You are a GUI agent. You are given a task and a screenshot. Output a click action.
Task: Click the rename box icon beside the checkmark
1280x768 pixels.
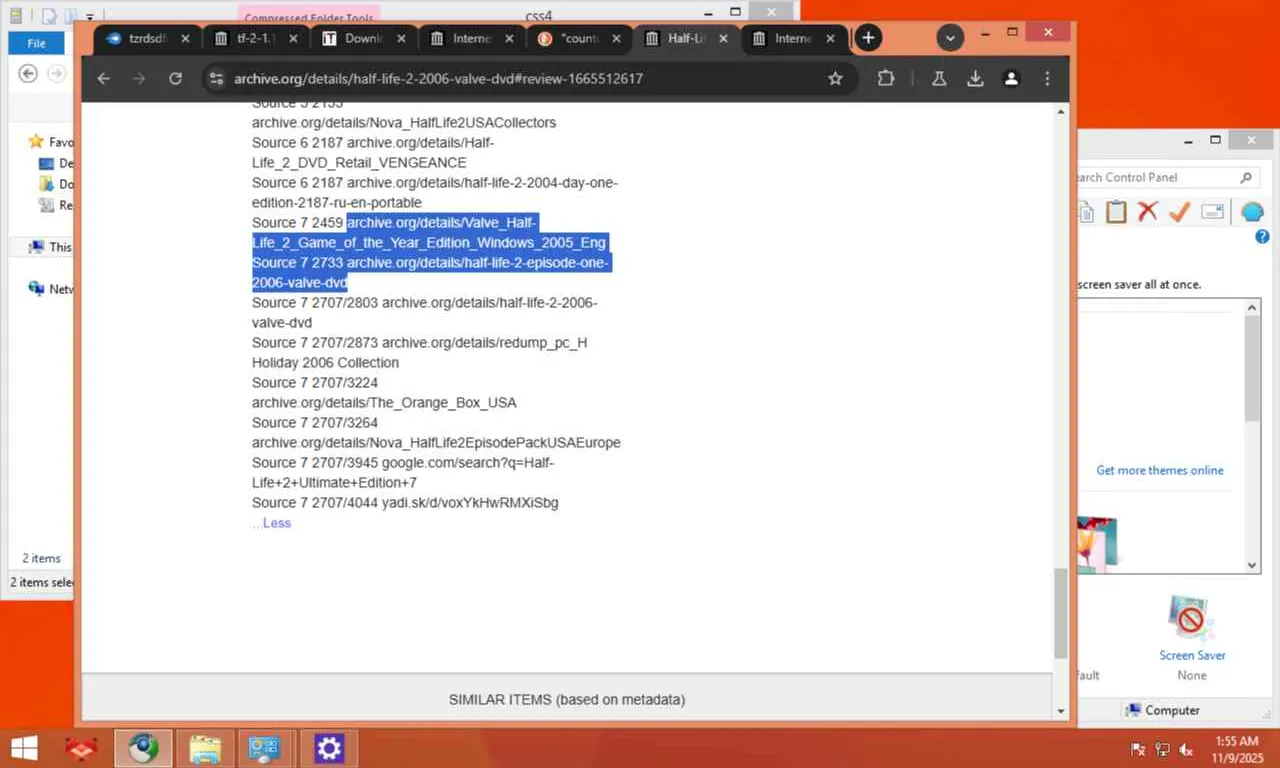coord(1213,211)
